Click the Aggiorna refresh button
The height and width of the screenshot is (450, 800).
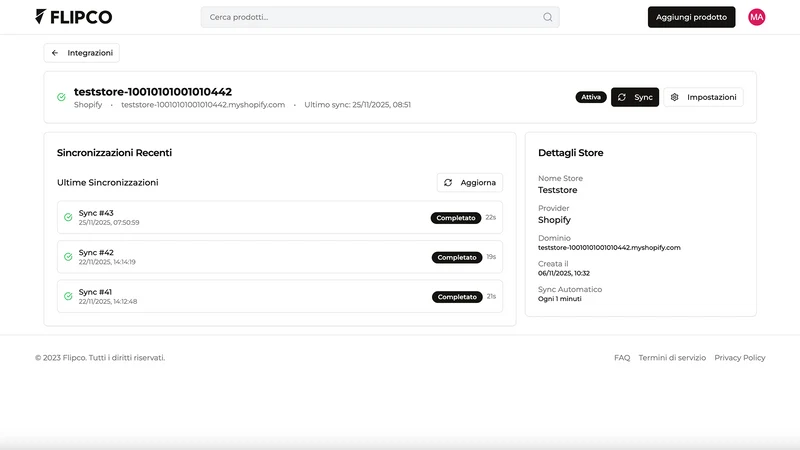469,183
